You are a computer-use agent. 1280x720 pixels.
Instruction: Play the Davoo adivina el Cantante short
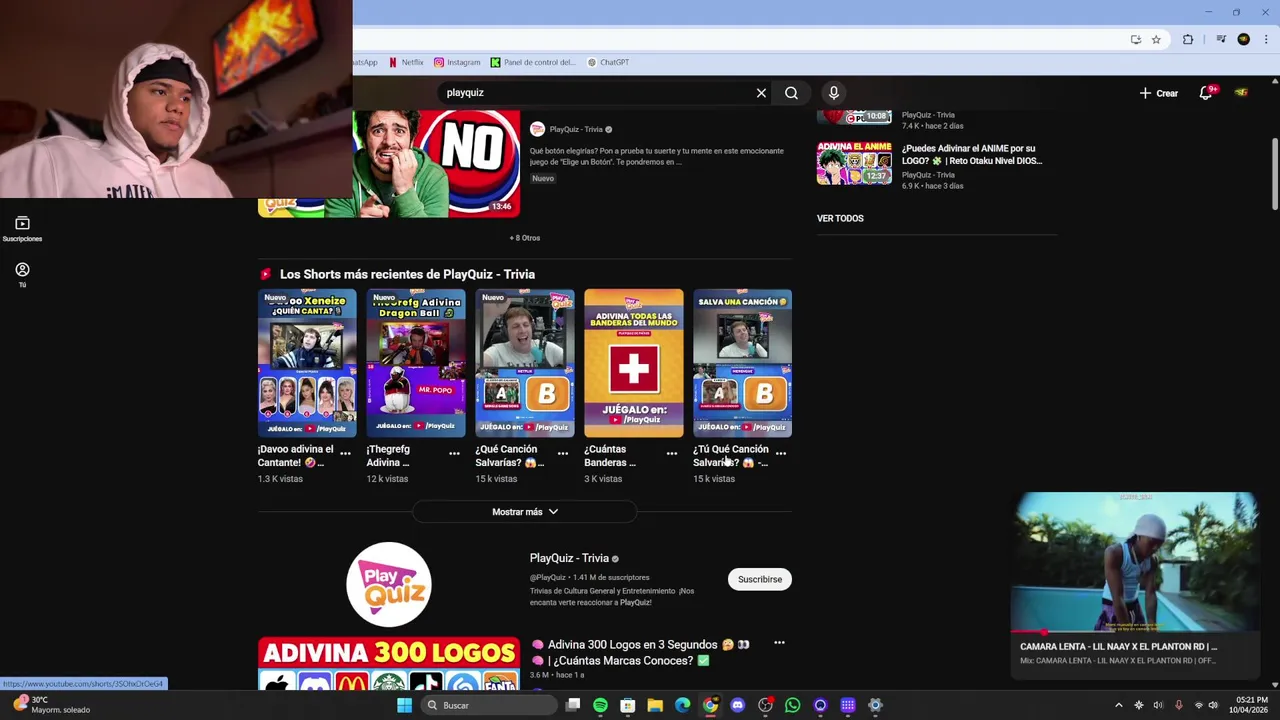point(307,363)
